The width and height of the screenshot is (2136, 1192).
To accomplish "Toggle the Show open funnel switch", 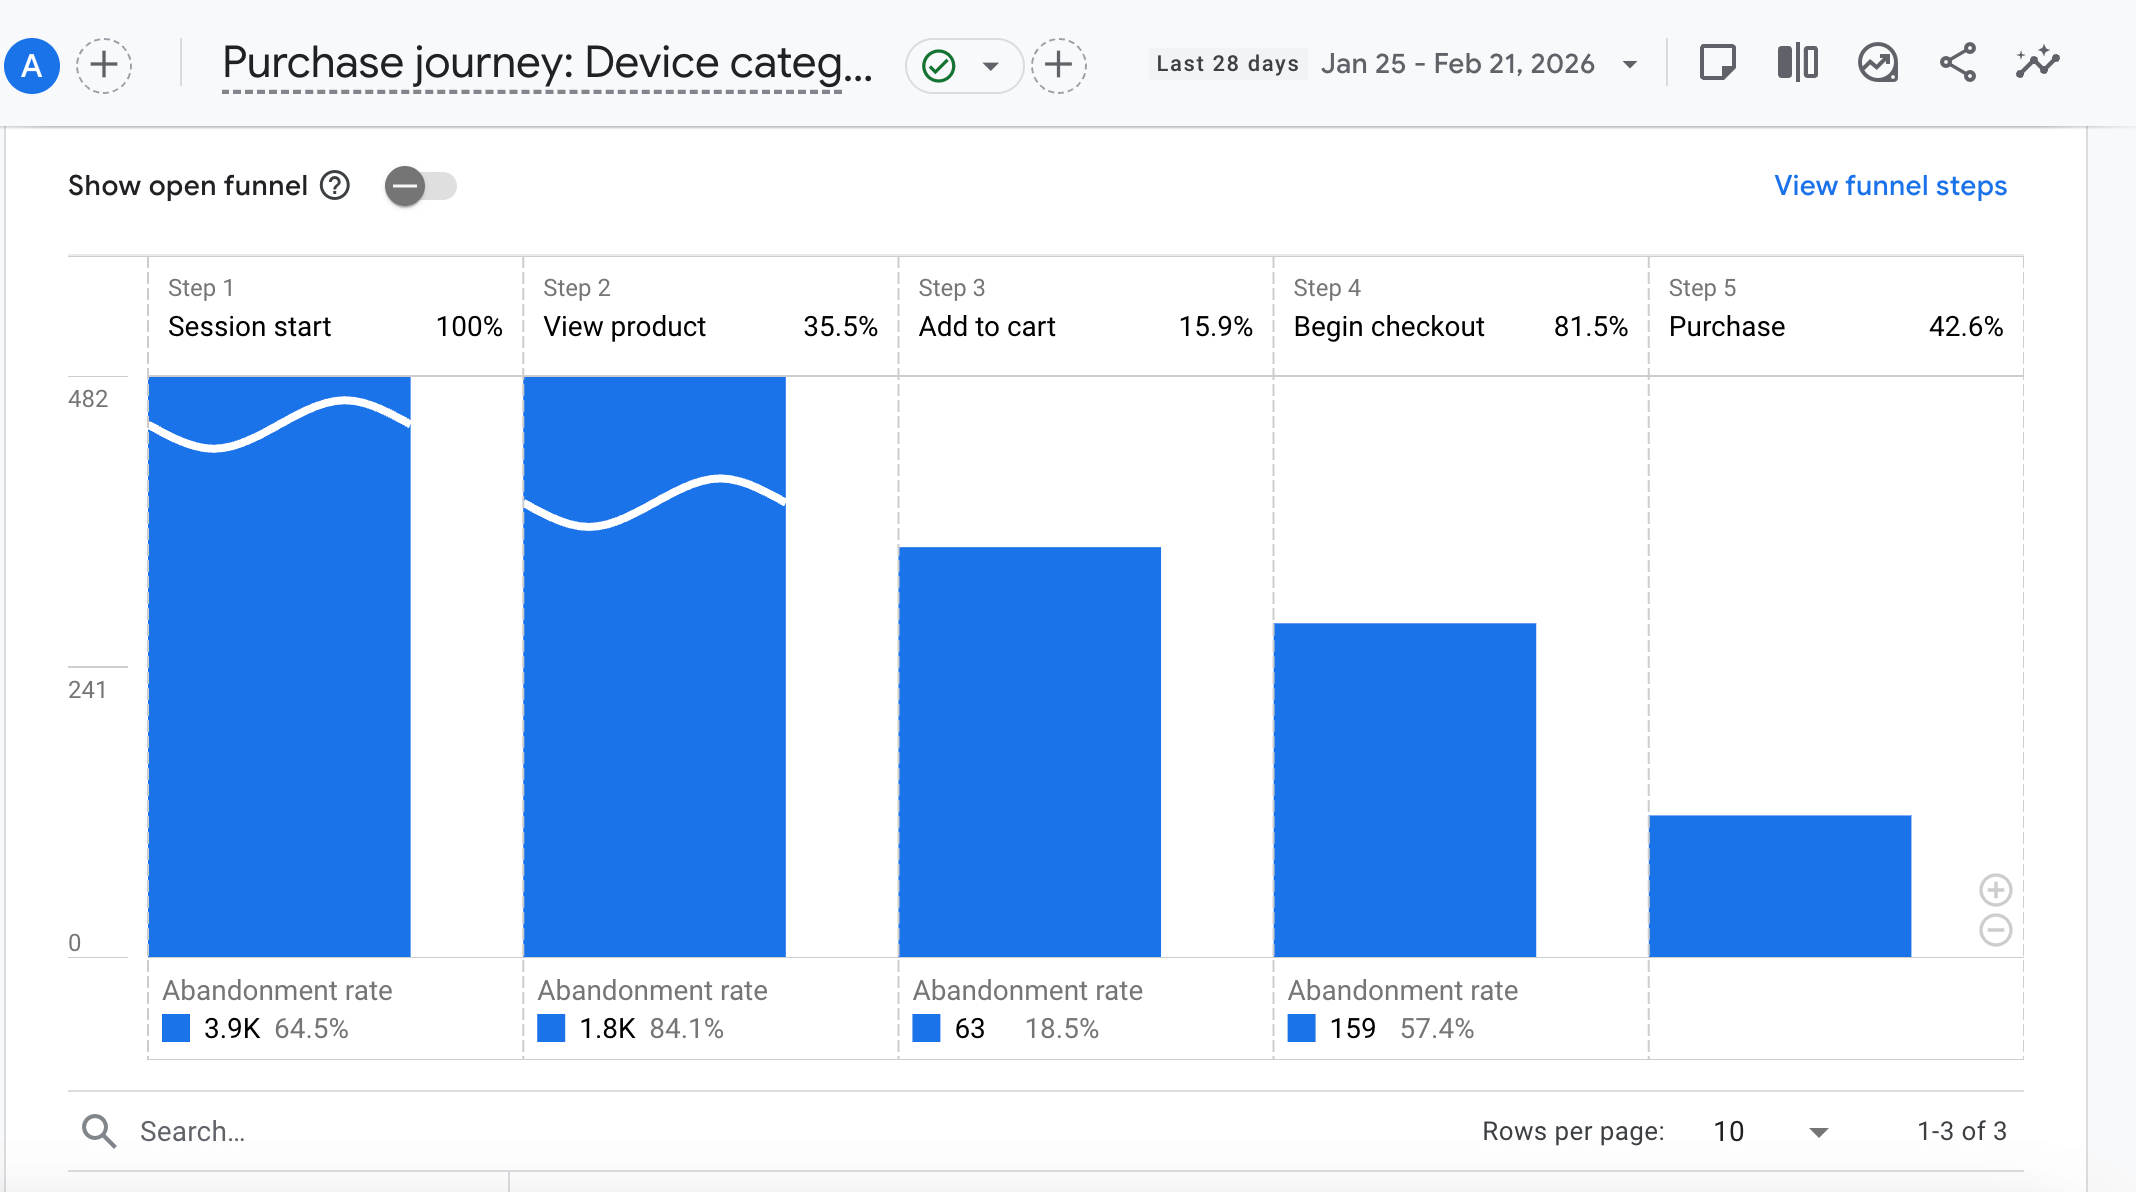I will click(420, 186).
